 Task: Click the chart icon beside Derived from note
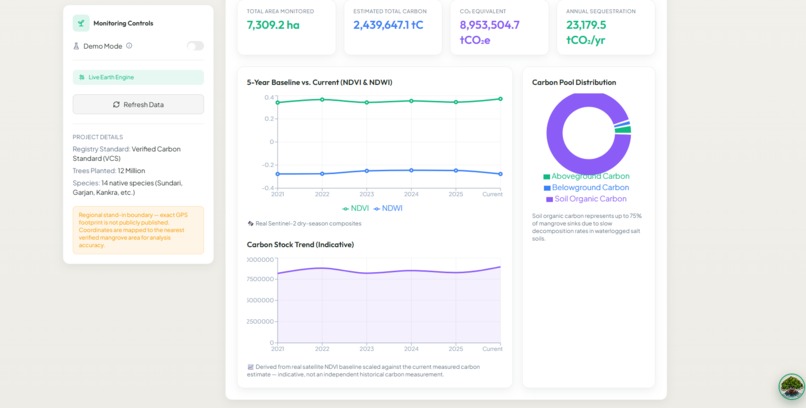point(250,367)
